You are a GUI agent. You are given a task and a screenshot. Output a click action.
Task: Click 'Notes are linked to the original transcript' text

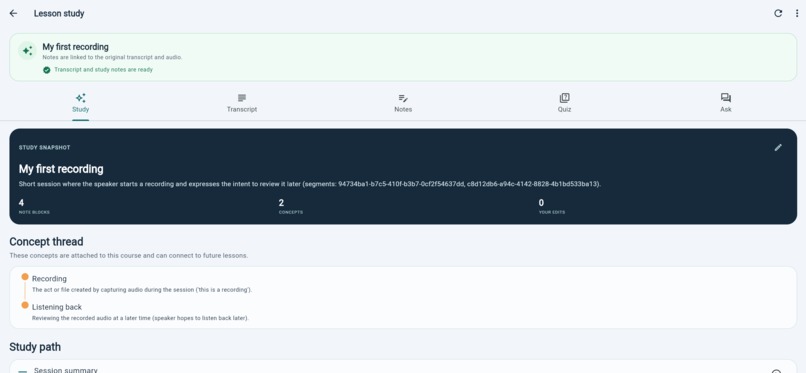[112, 58]
